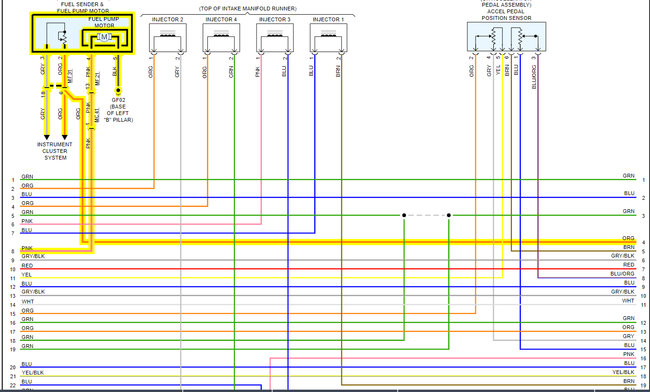This screenshot has height=392, width=650.
Task: Click the fuel sender variable resistor symbol
Action: (x=63, y=37)
